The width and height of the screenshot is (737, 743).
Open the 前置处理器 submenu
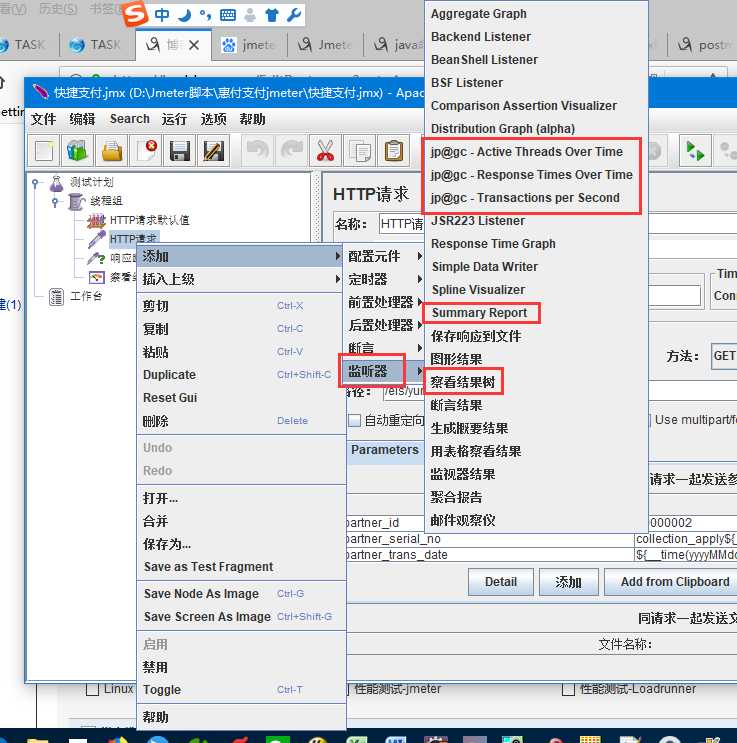pos(385,302)
